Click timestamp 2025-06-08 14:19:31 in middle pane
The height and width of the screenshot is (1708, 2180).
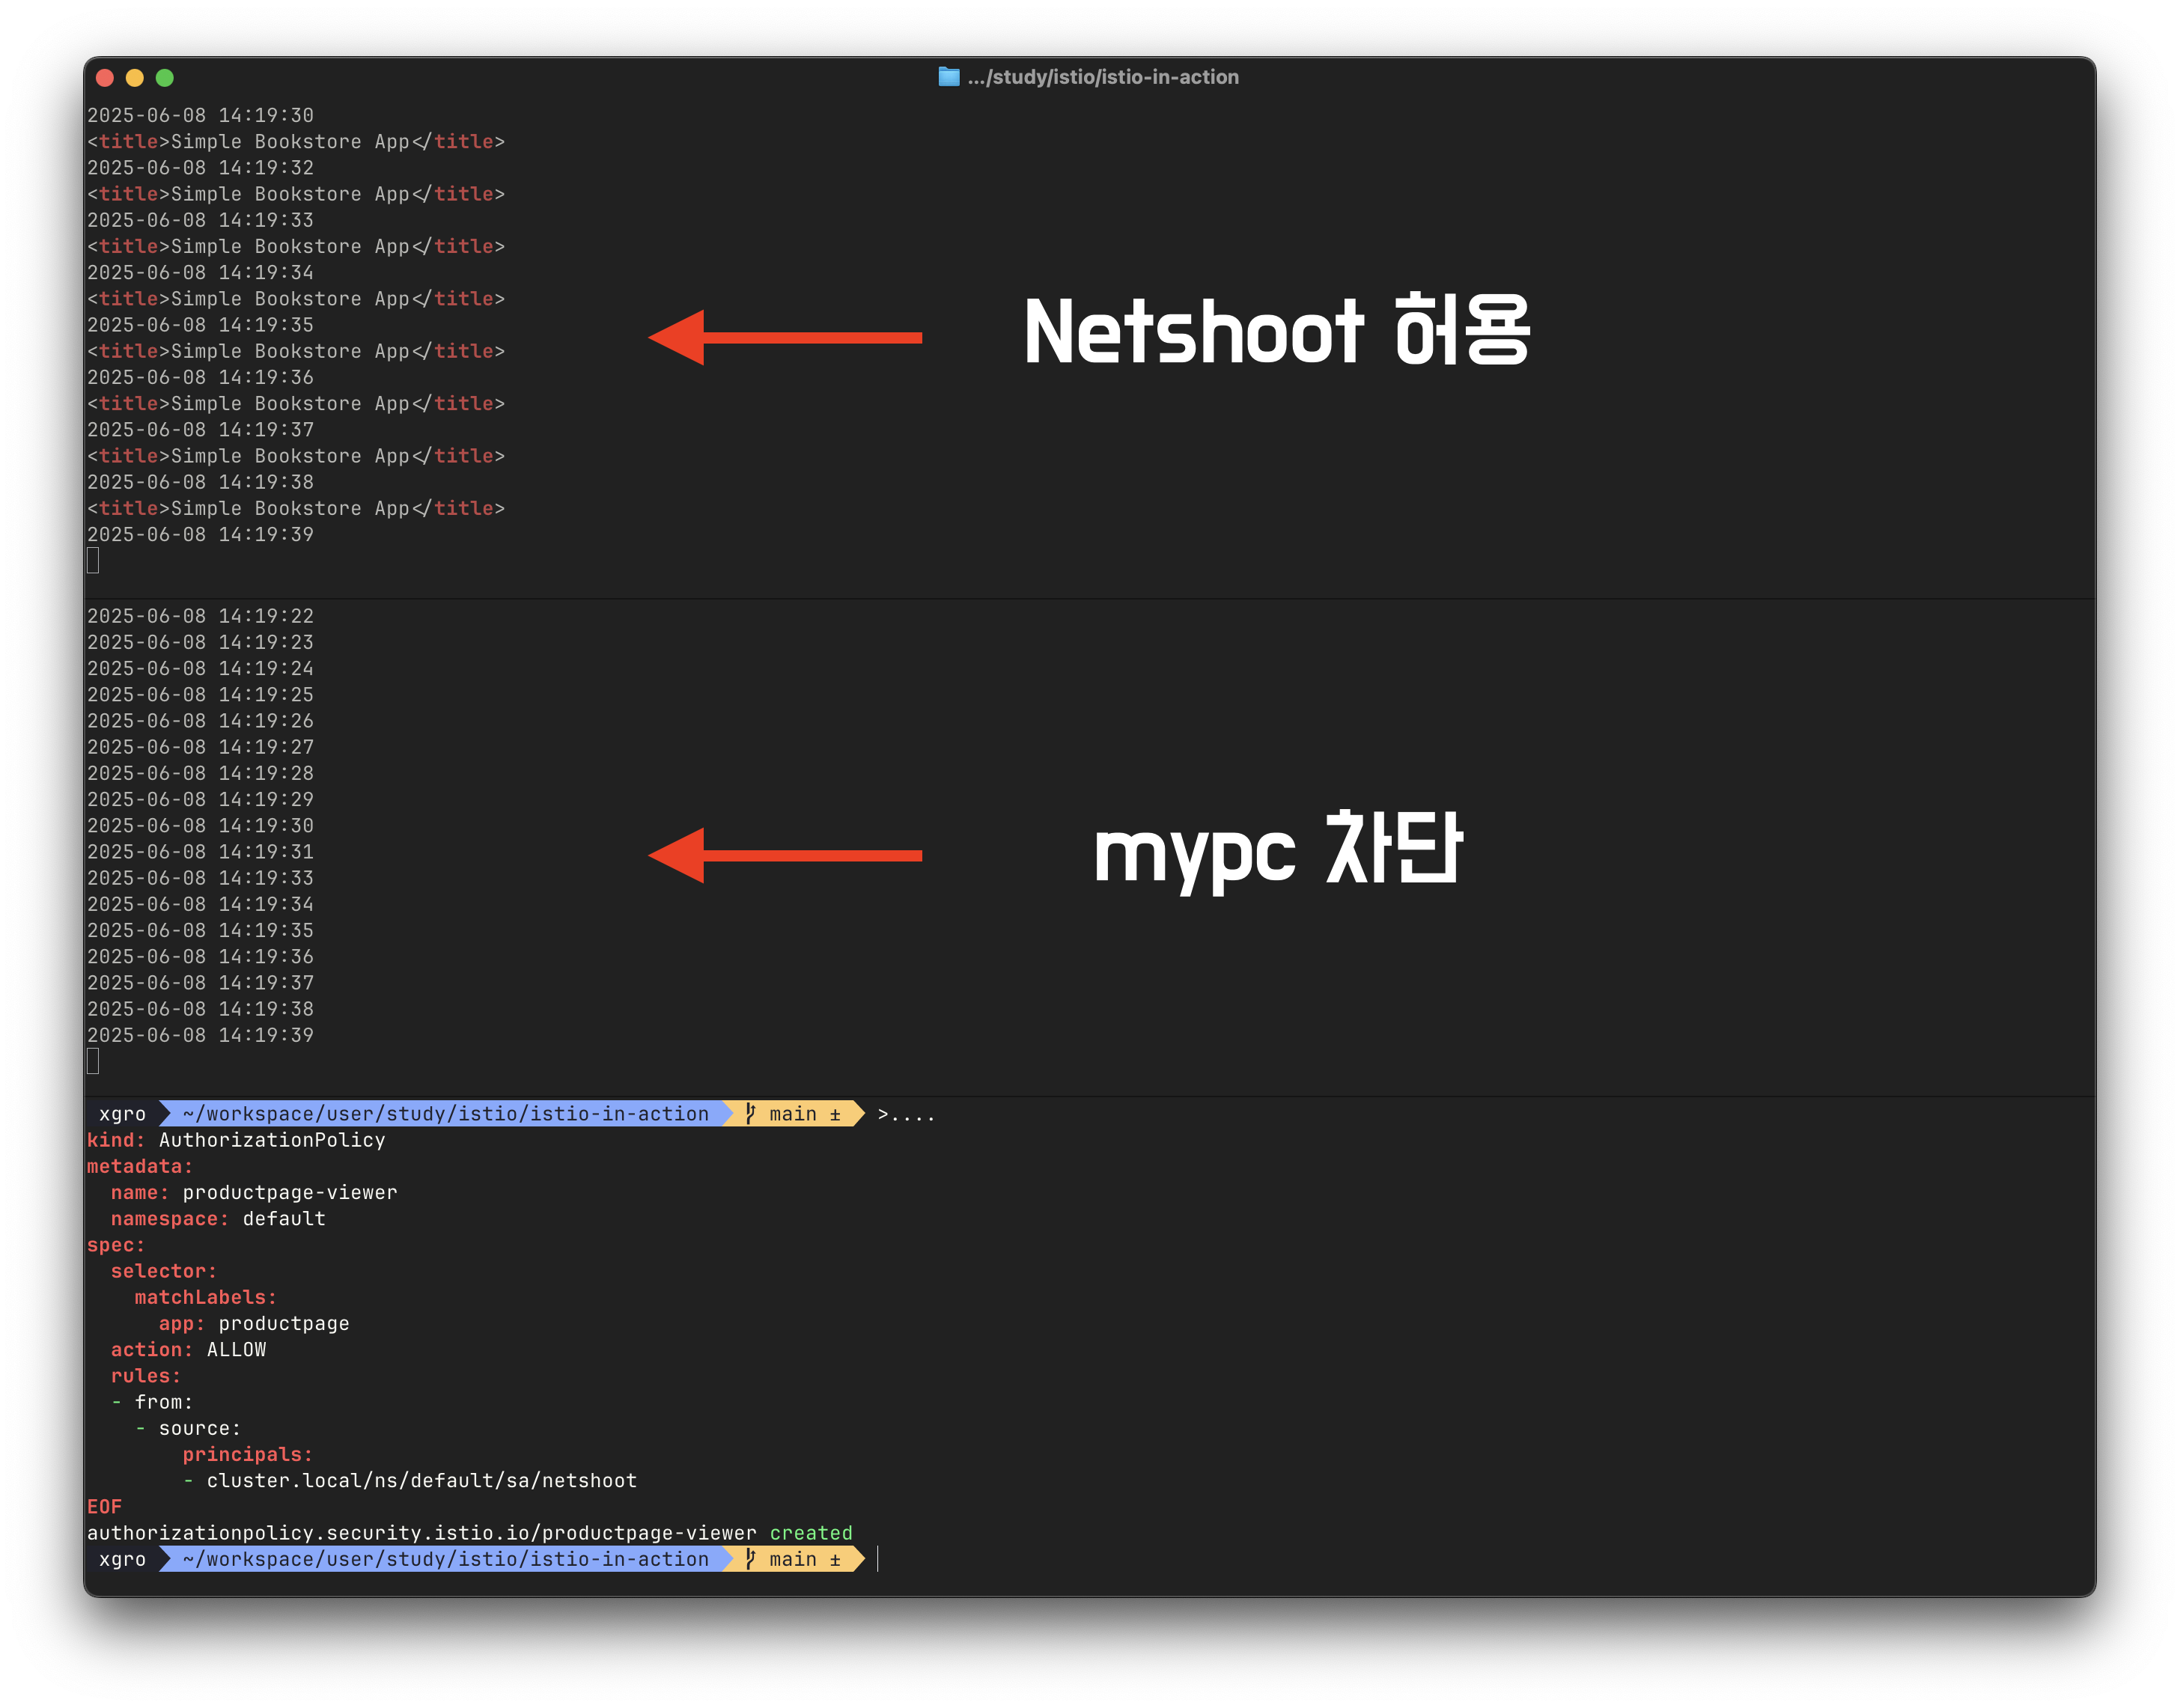coord(200,852)
